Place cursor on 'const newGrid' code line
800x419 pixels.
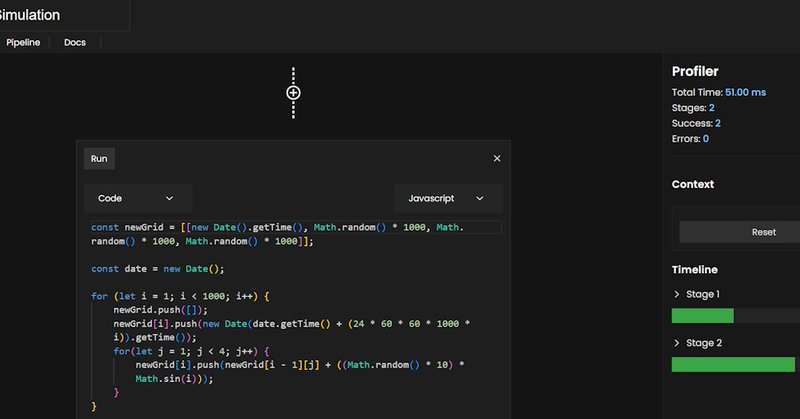point(278,227)
